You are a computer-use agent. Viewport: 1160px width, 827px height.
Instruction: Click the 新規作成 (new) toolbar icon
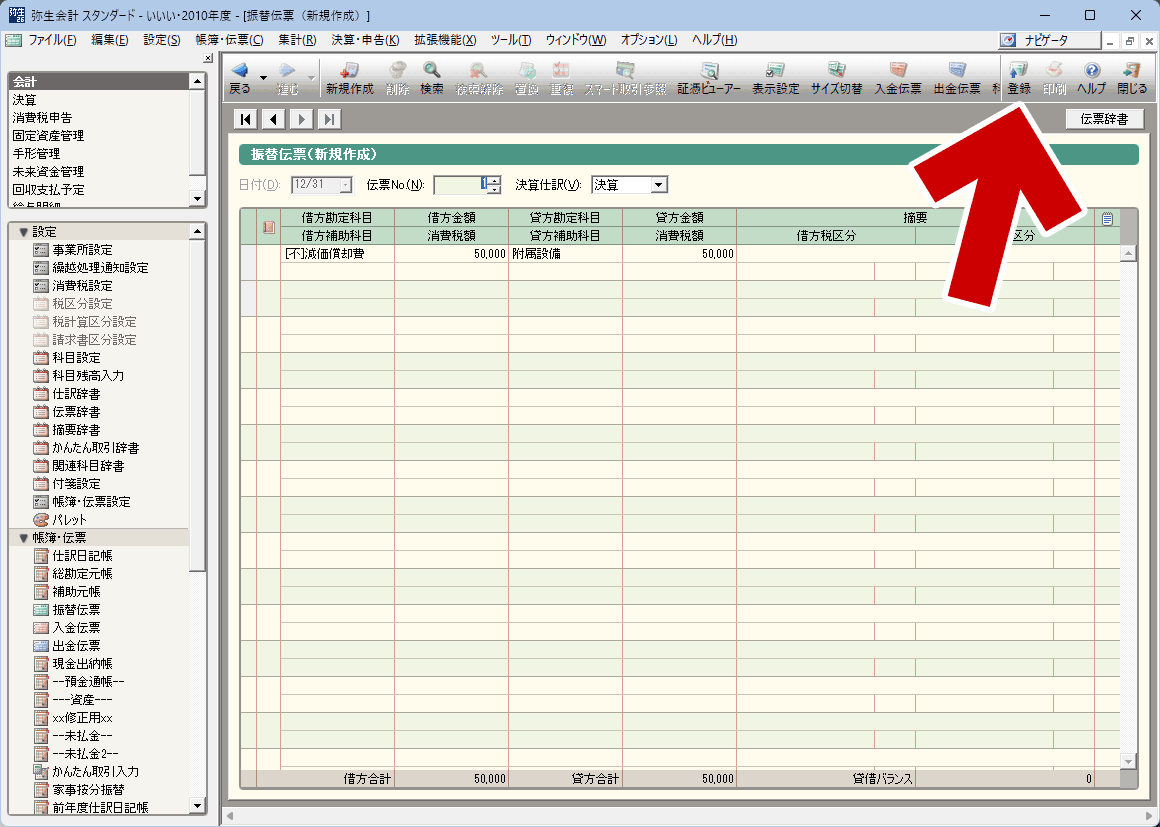tap(349, 71)
